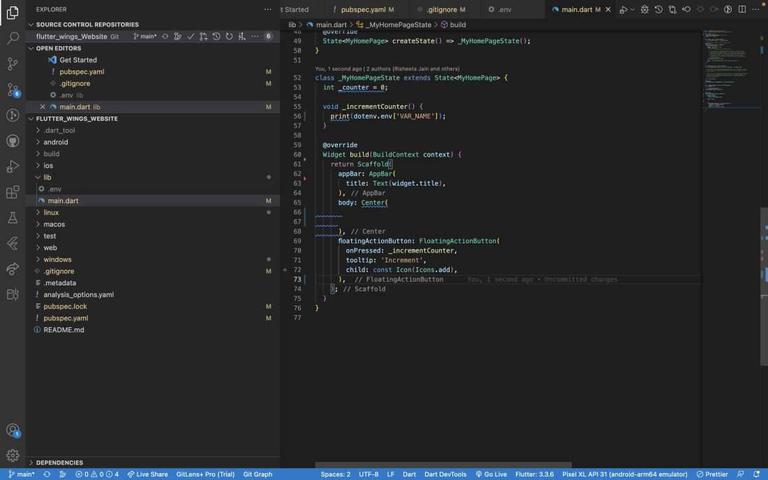Click GitLens+ Pro (Trial) in status bar
Screen dimensions: 768x480
(x=205, y=474)
